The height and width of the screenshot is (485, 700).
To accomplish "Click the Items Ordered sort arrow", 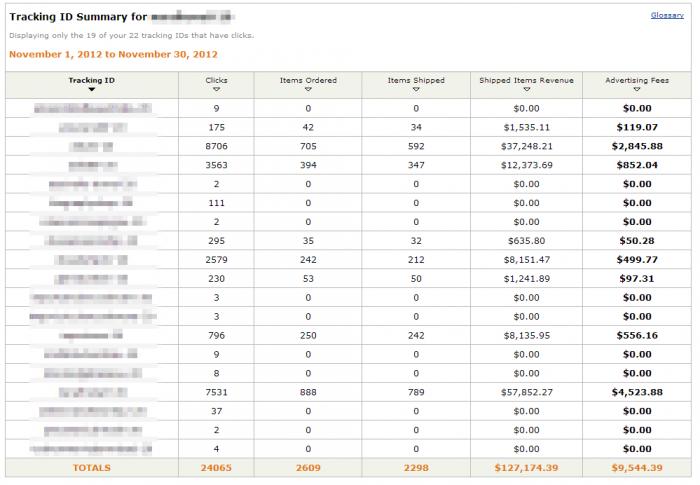I will 308,89.
